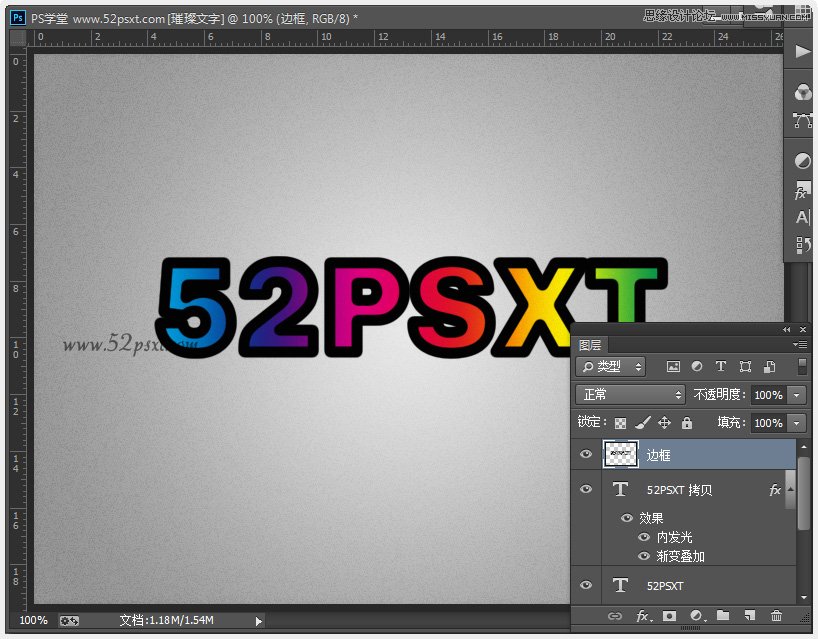
Task: Delete layer trash icon
Action: (776, 616)
